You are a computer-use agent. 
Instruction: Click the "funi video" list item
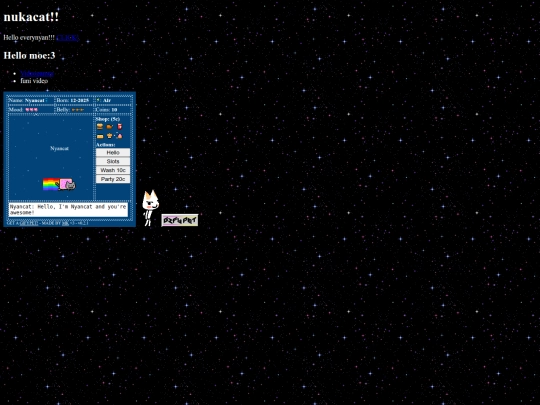pos(34,81)
